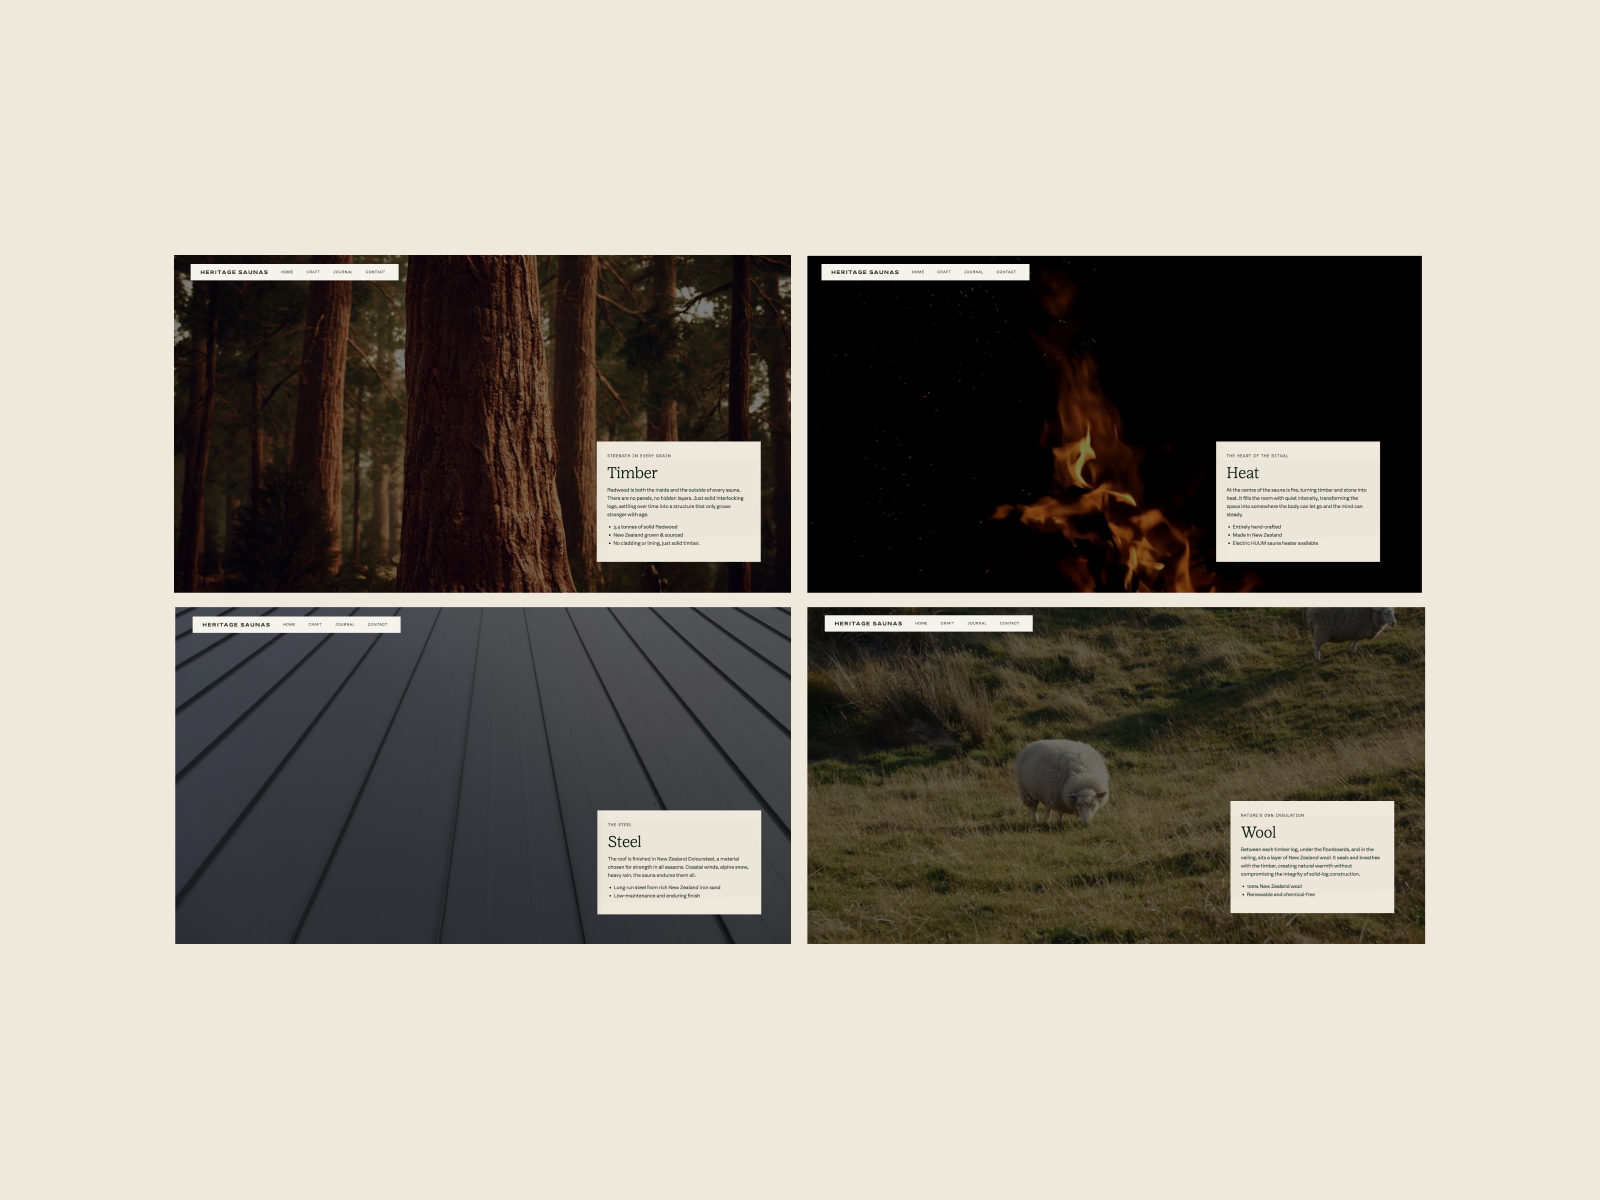Click the Timber card description paragraph
This screenshot has width=1600, height=1200.
(x=675, y=502)
